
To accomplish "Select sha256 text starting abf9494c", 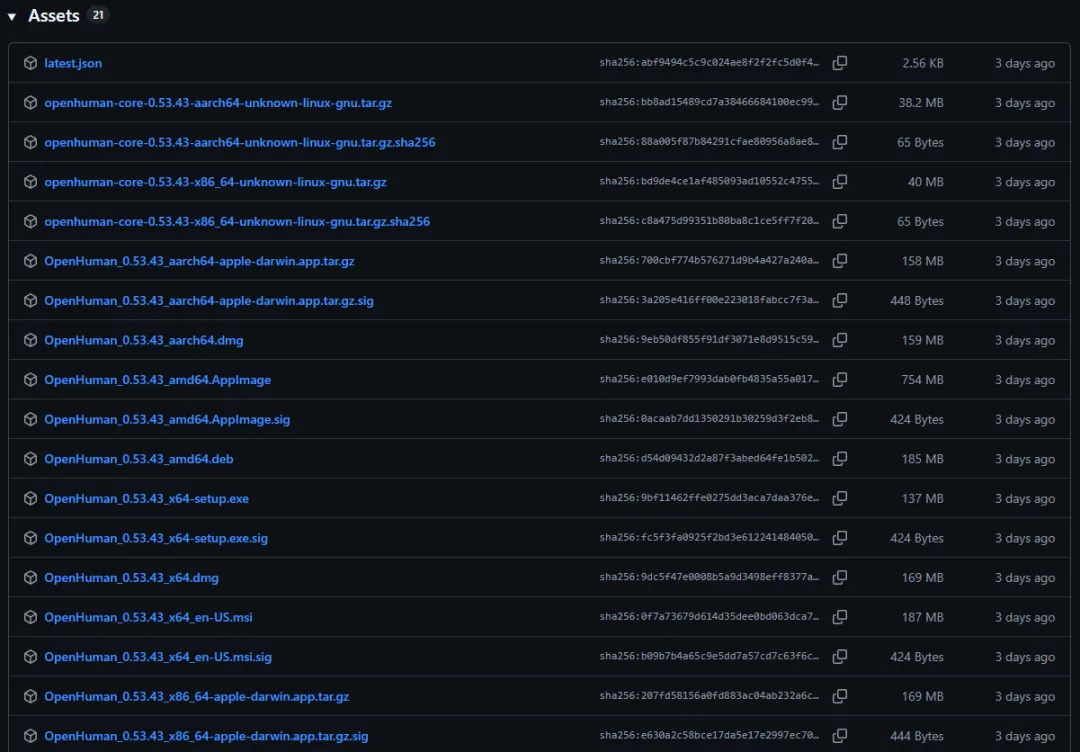I will [709, 63].
